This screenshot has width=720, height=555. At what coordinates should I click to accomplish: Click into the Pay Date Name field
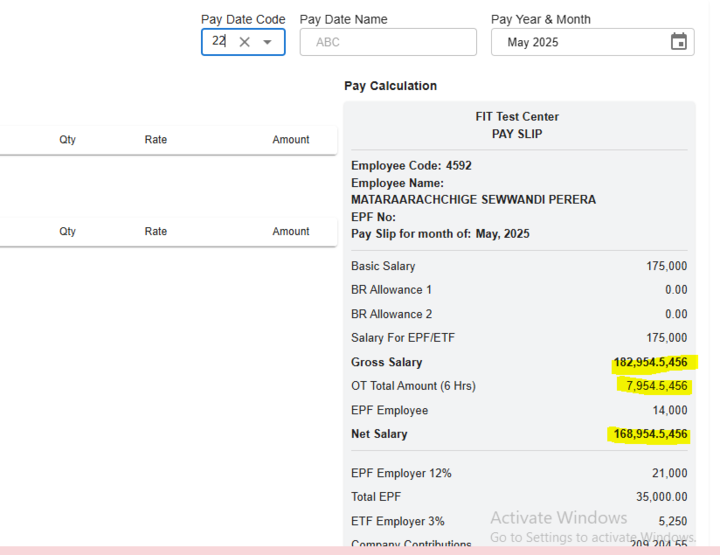(388, 42)
